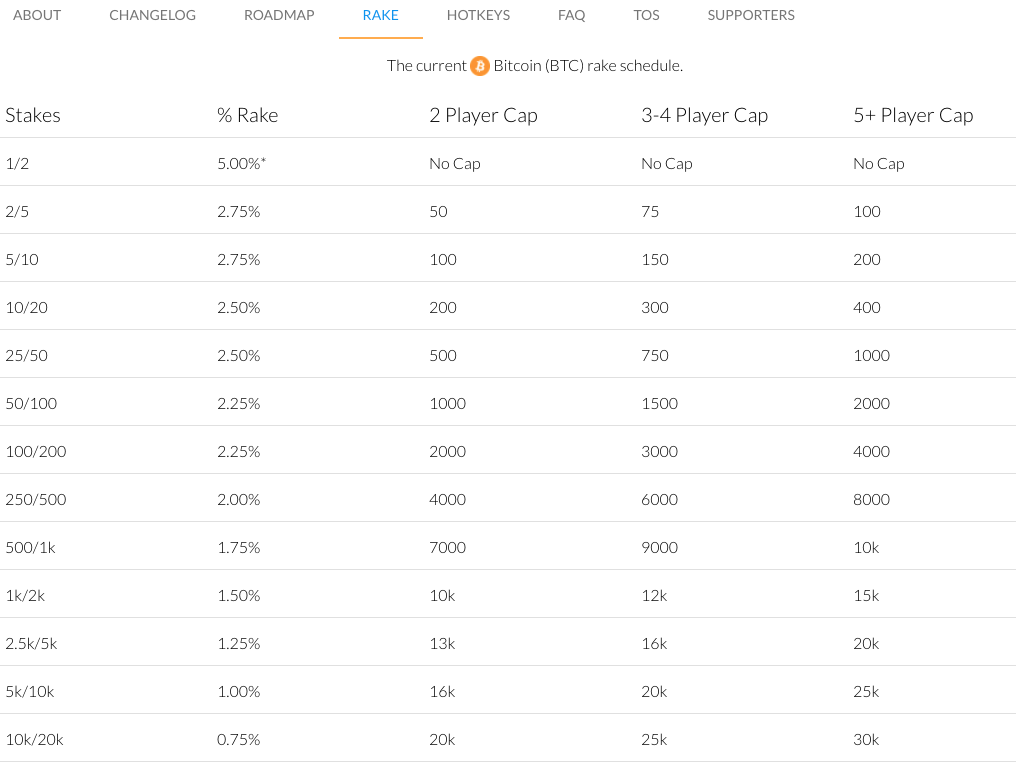Click the 10k/20k stakes row
This screenshot has height=765, width=1016.
click(508, 739)
